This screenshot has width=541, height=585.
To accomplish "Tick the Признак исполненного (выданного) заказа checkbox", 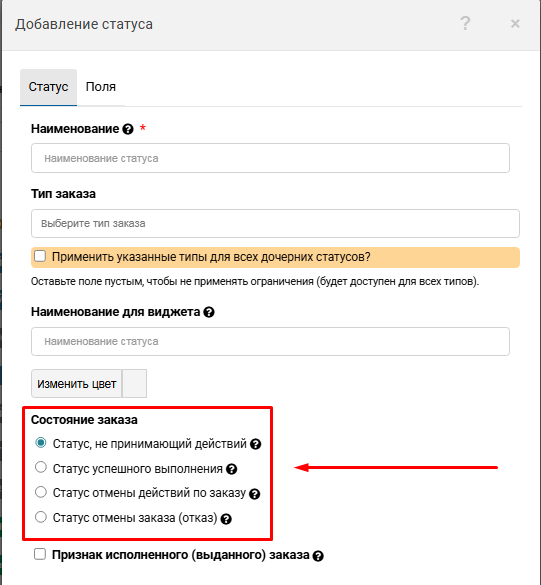I will pyautogui.click(x=40, y=554).
